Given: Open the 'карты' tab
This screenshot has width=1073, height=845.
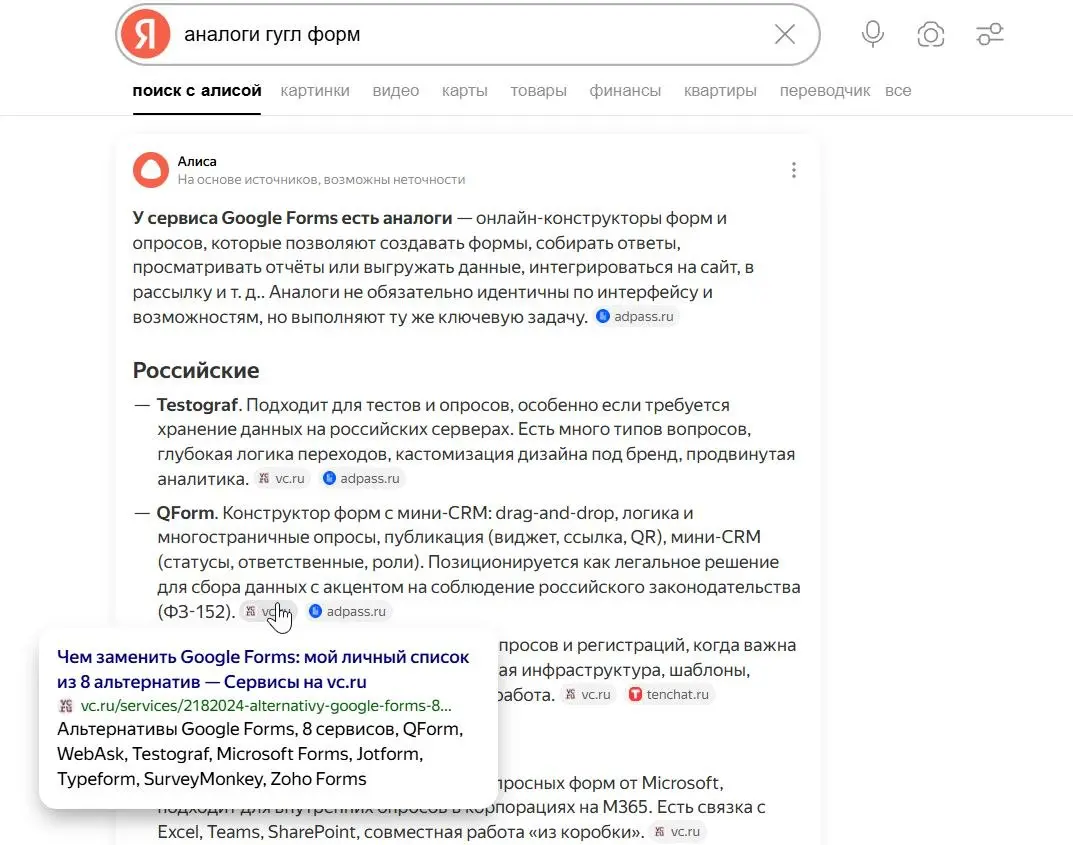Looking at the screenshot, I should pyautogui.click(x=465, y=91).
